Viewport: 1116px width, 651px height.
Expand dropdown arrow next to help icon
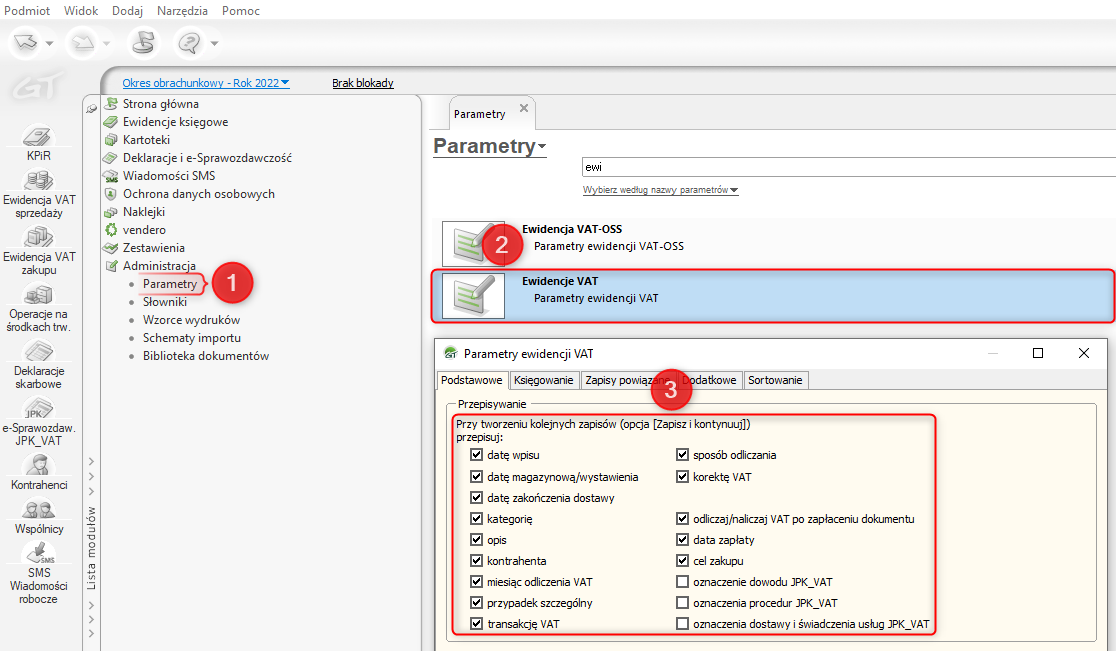point(214,43)
